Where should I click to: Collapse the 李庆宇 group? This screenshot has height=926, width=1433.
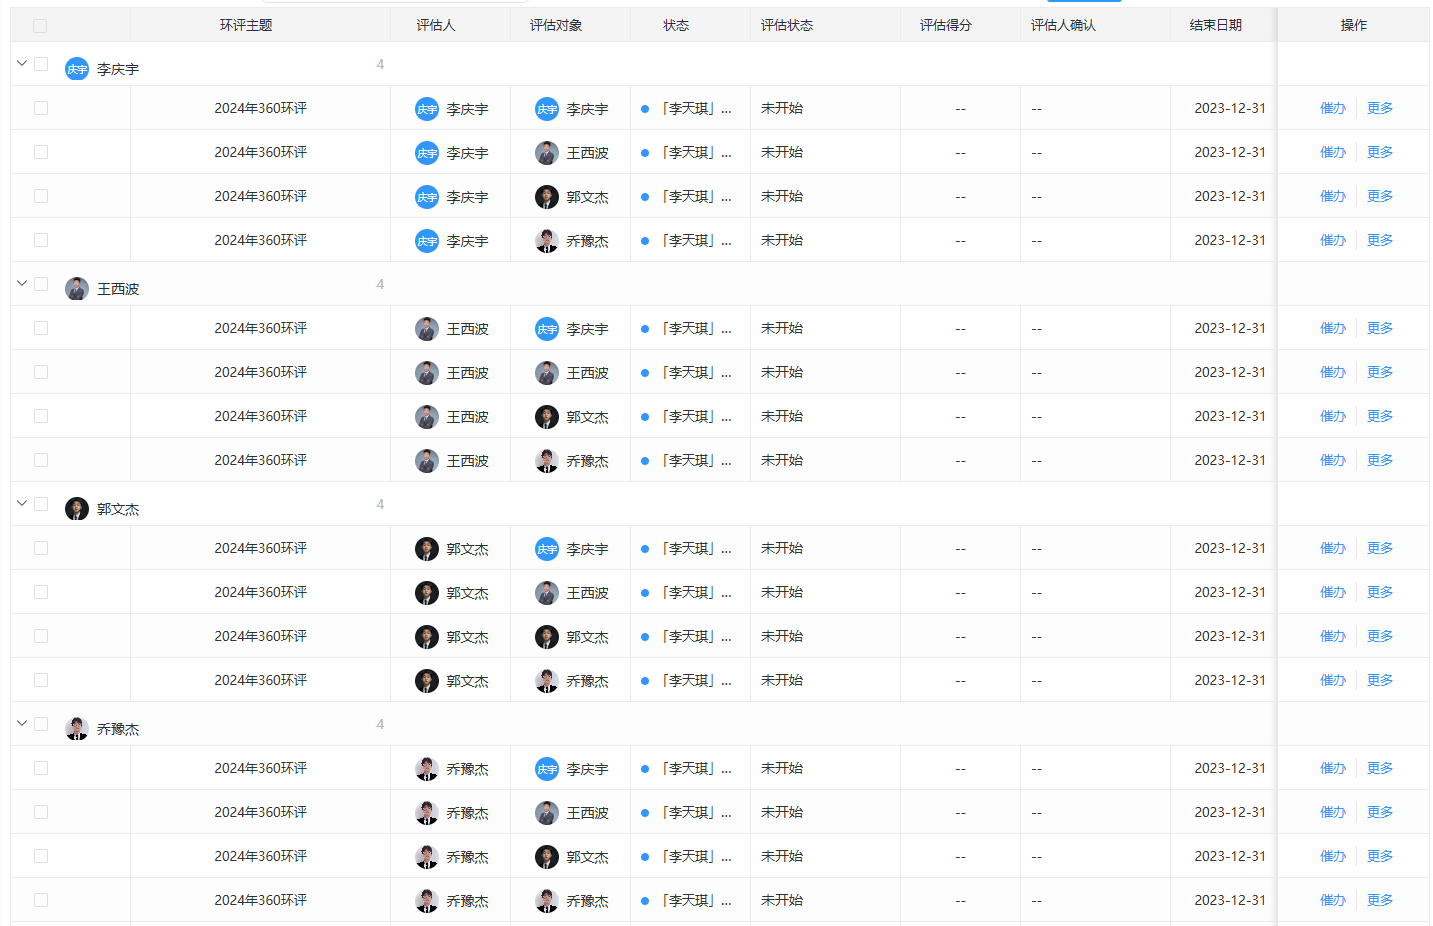click(x=22, y=63)
